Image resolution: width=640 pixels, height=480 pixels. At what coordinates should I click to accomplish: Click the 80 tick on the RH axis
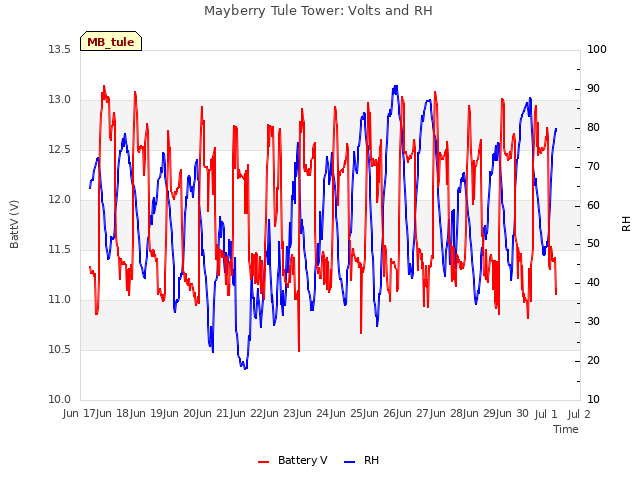tap(593, 128)
